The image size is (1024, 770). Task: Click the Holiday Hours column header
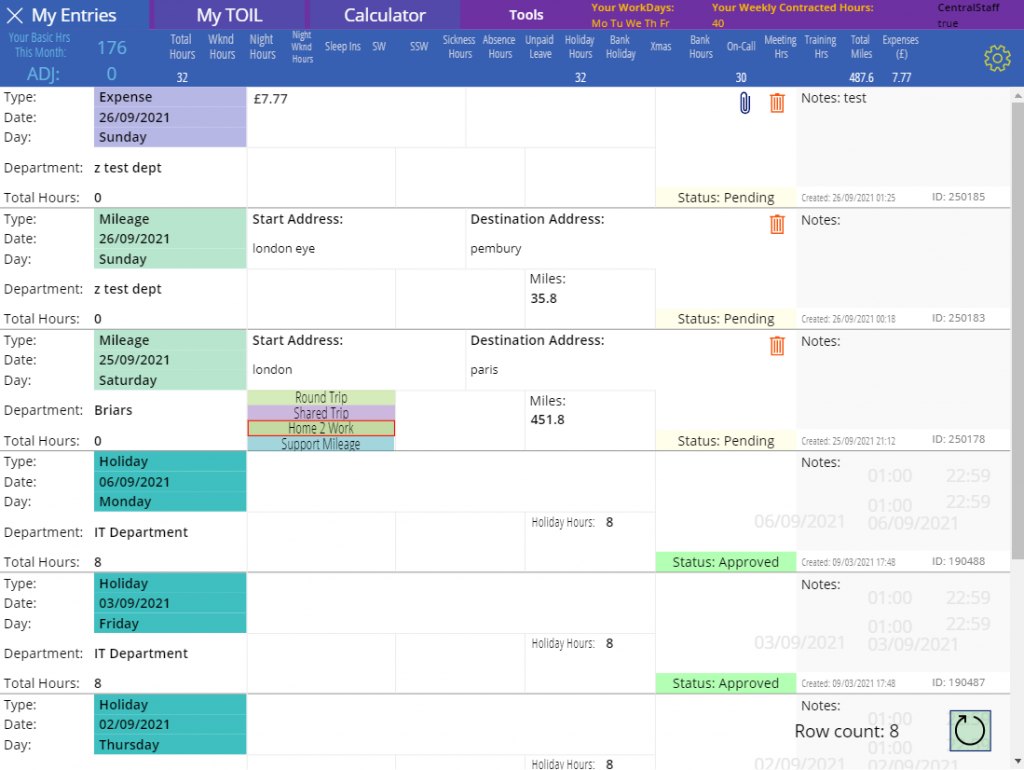pos(580,47)
